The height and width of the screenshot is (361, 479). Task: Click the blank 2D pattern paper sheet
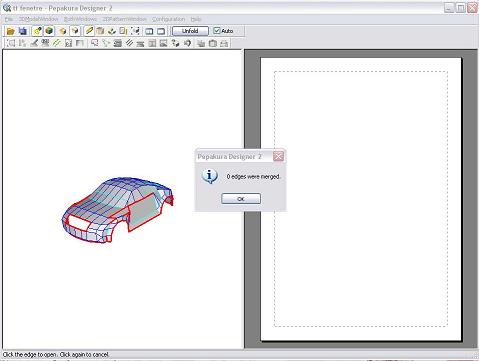click(x=361, y=199)
